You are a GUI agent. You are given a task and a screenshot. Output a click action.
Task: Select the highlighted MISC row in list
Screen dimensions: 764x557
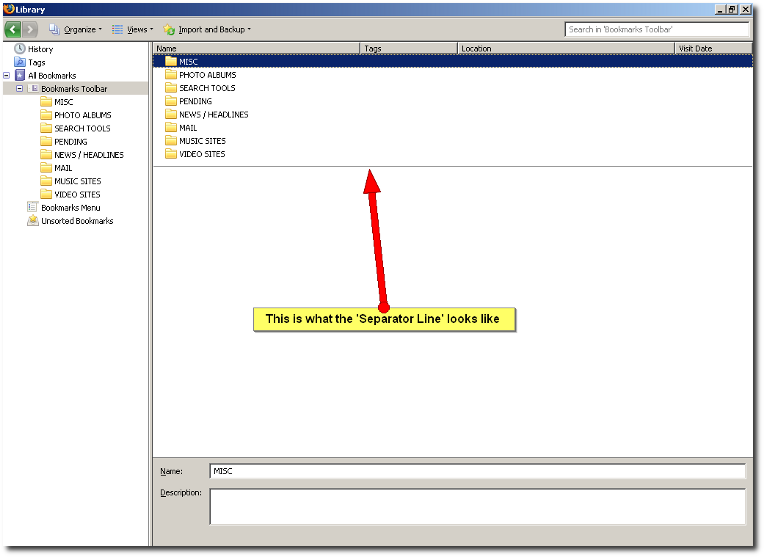pyautogui.click(x=453, y=61)
